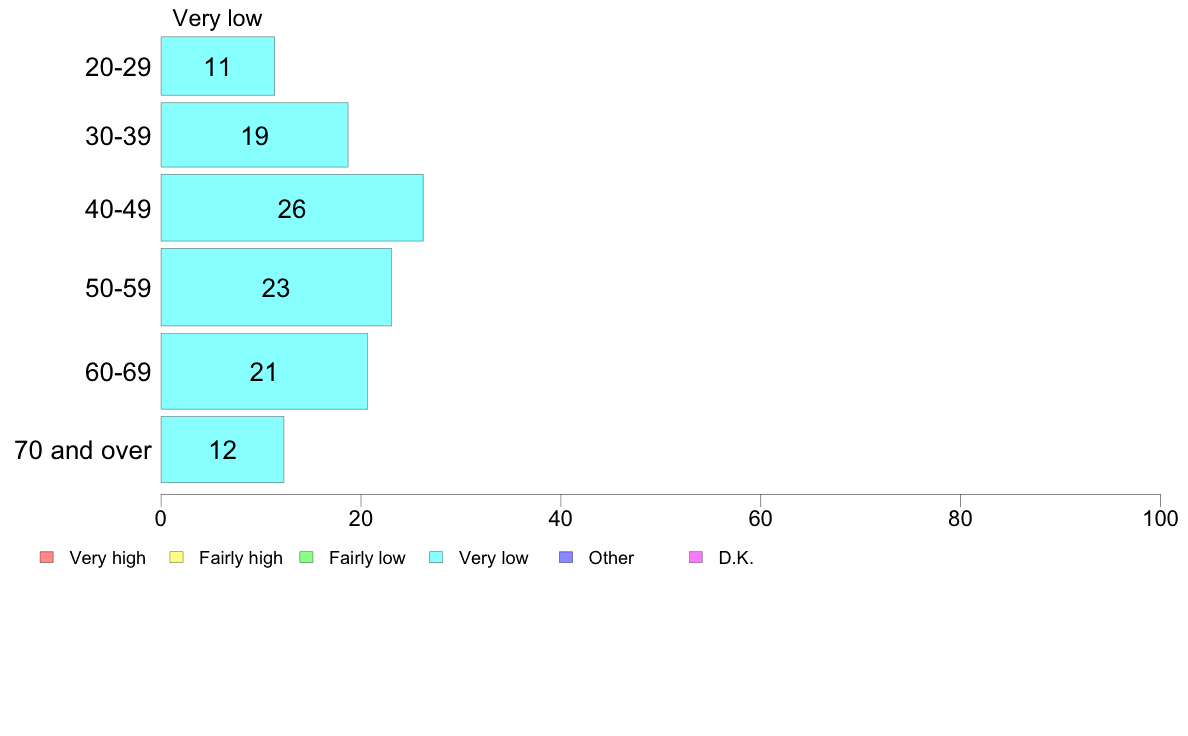The width and height of the screenshot is (1188, 736).
Task: Select the 60-69 bar showing 21
Action: pos(264,371)
